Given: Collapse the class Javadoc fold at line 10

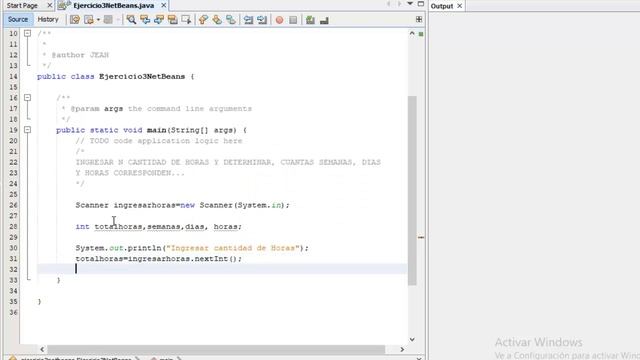Looking at the screenshot, I should tap(27, 33).
